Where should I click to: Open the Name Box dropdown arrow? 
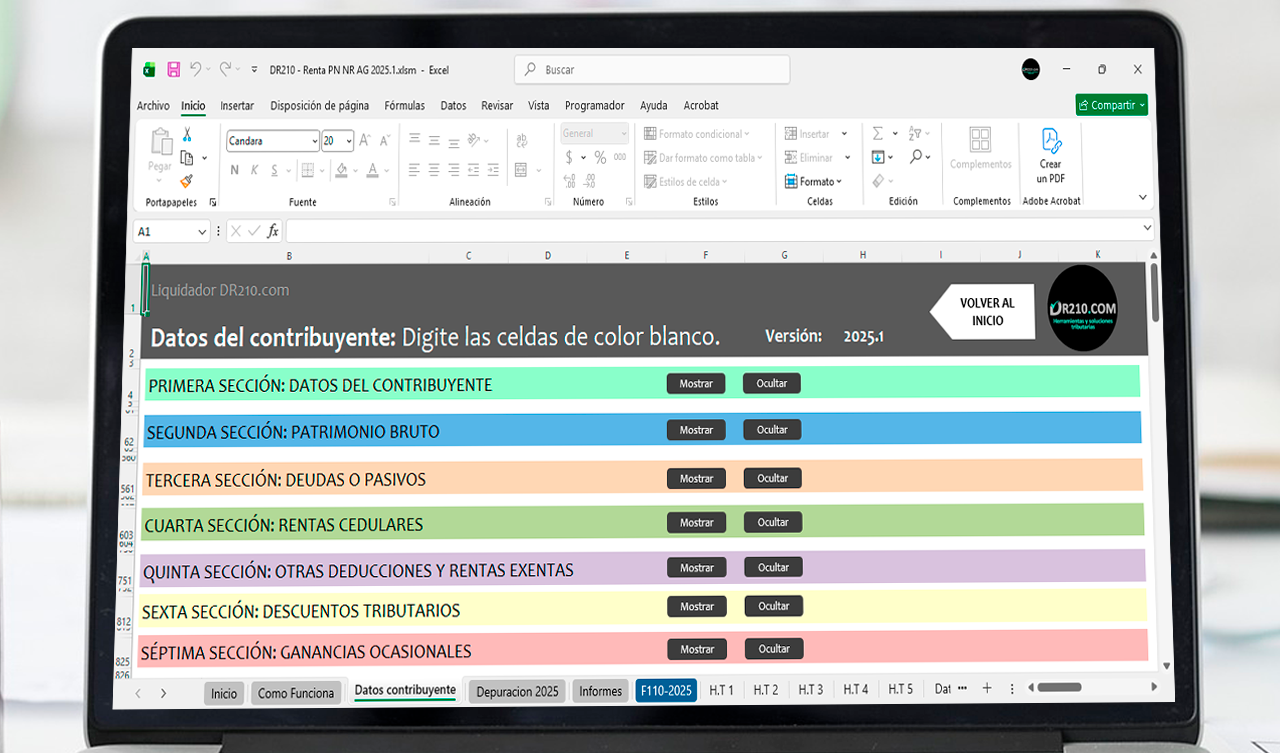(202, 232)
